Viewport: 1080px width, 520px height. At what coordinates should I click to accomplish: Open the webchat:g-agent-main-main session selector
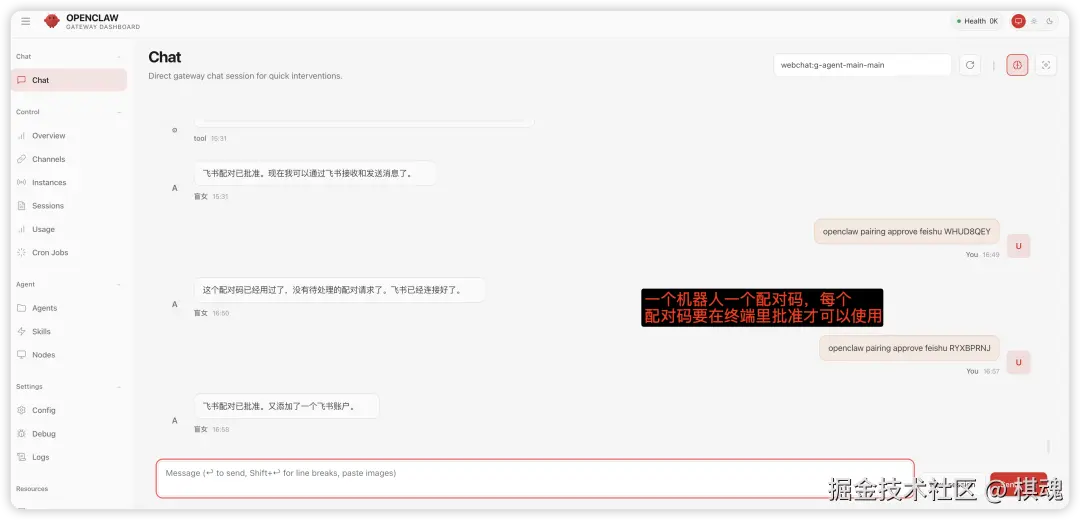tap(862, 65)
